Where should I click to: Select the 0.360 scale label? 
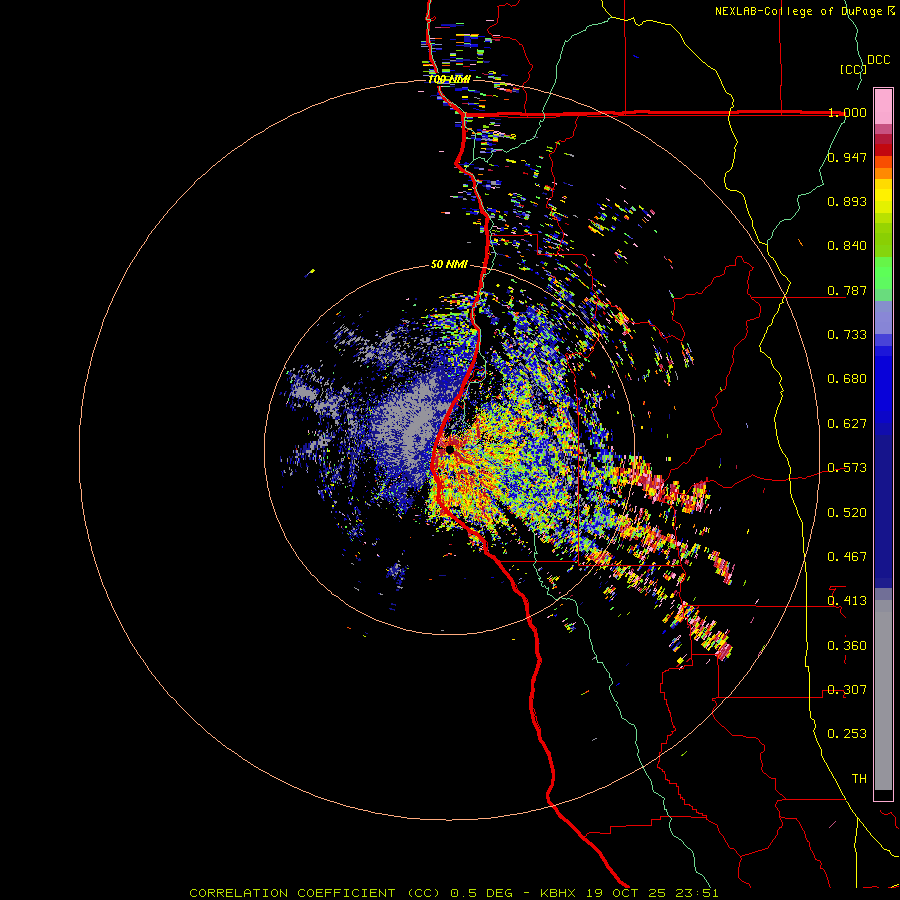click(x=847, y=646)
